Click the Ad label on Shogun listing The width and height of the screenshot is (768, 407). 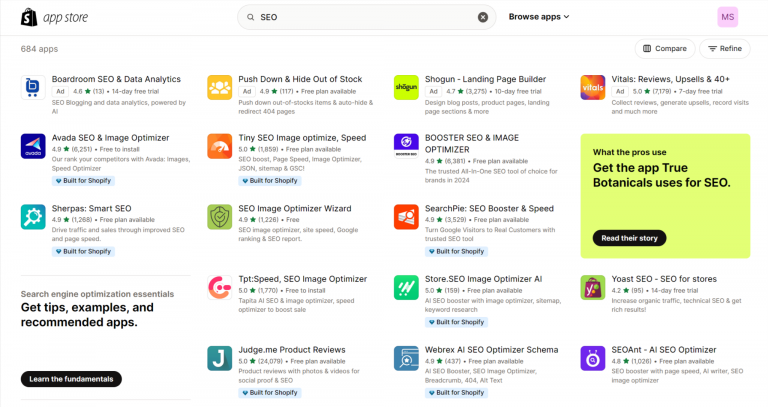[x=433, y=91]
